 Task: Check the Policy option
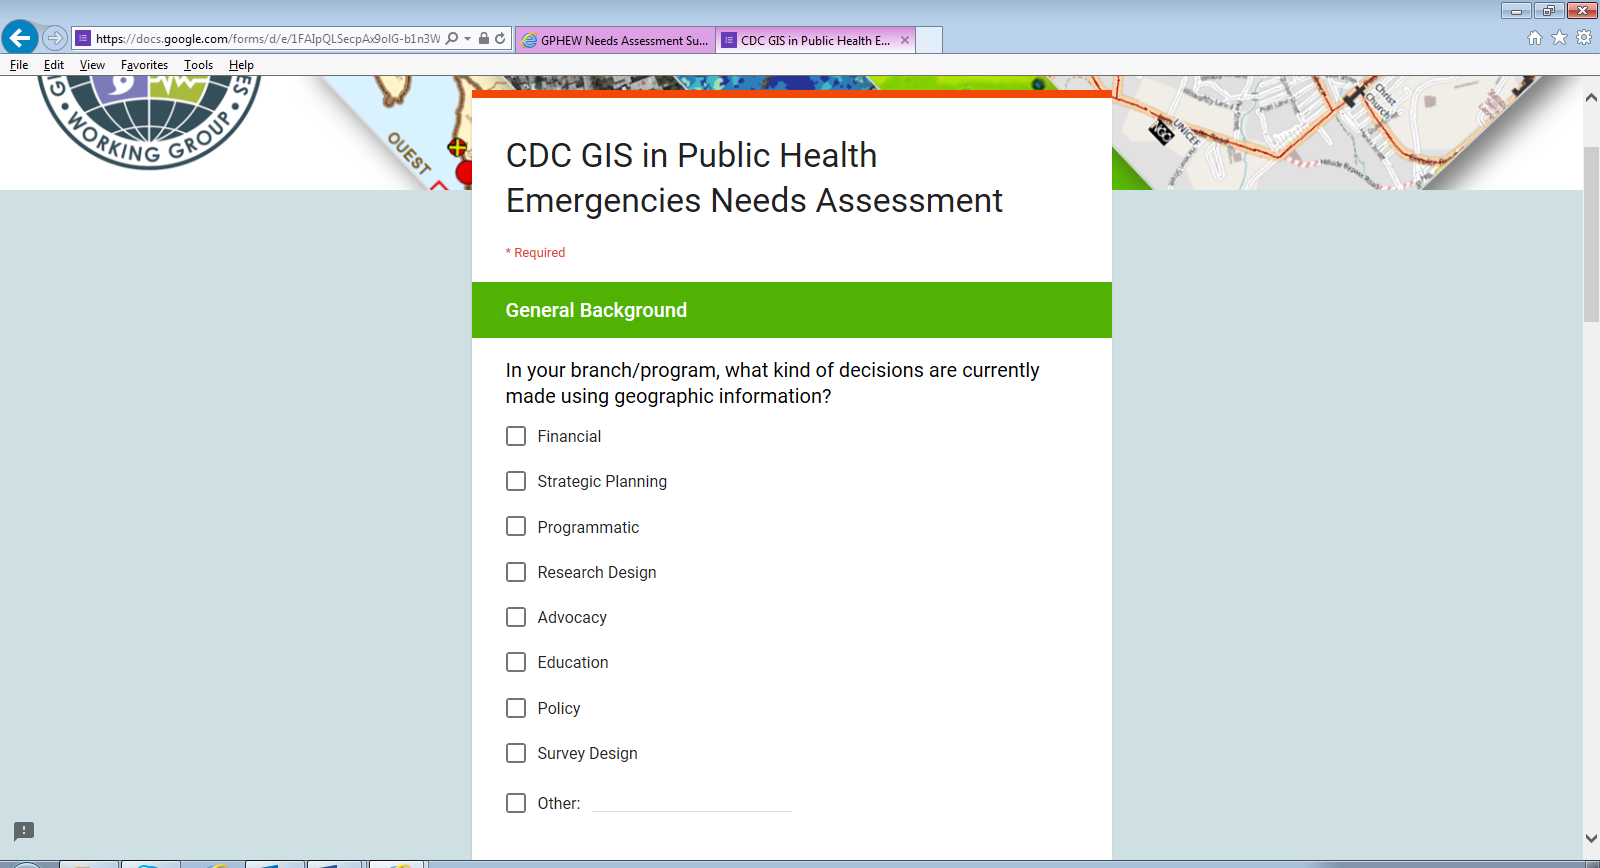click(516, 708)
